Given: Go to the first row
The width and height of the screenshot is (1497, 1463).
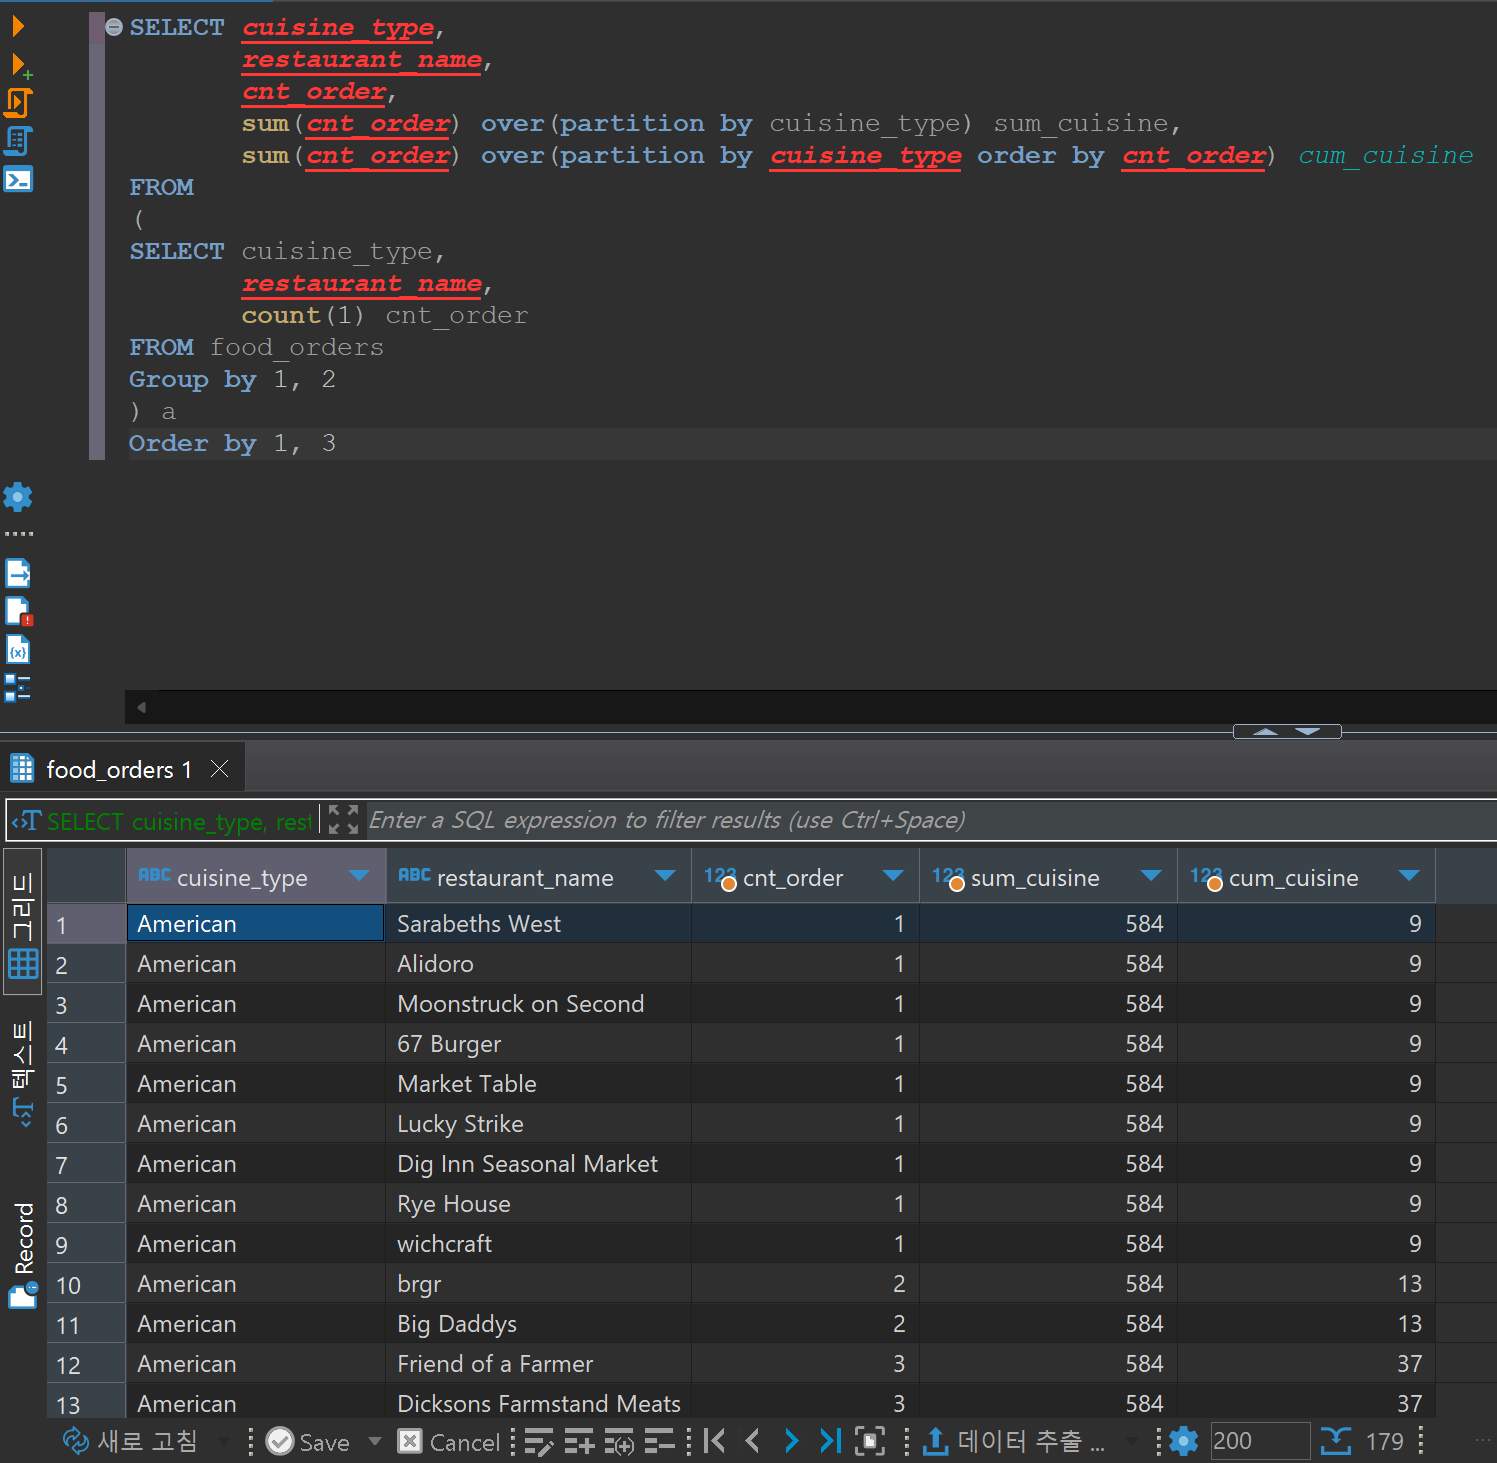Looking at the screenshot, I should coord(714,1441).
